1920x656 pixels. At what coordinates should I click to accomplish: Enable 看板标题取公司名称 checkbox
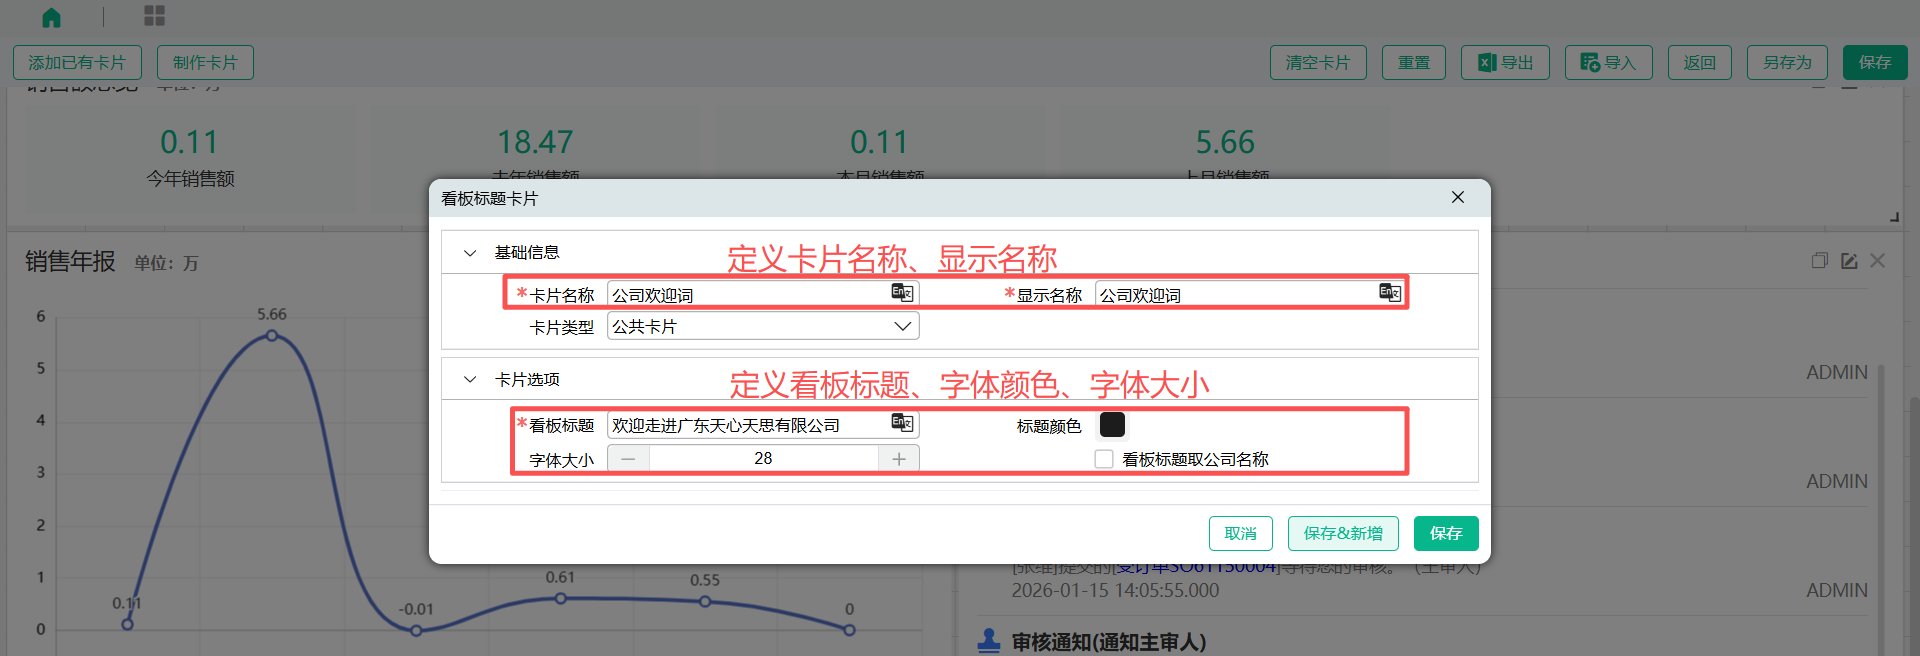coord(1104,459)
